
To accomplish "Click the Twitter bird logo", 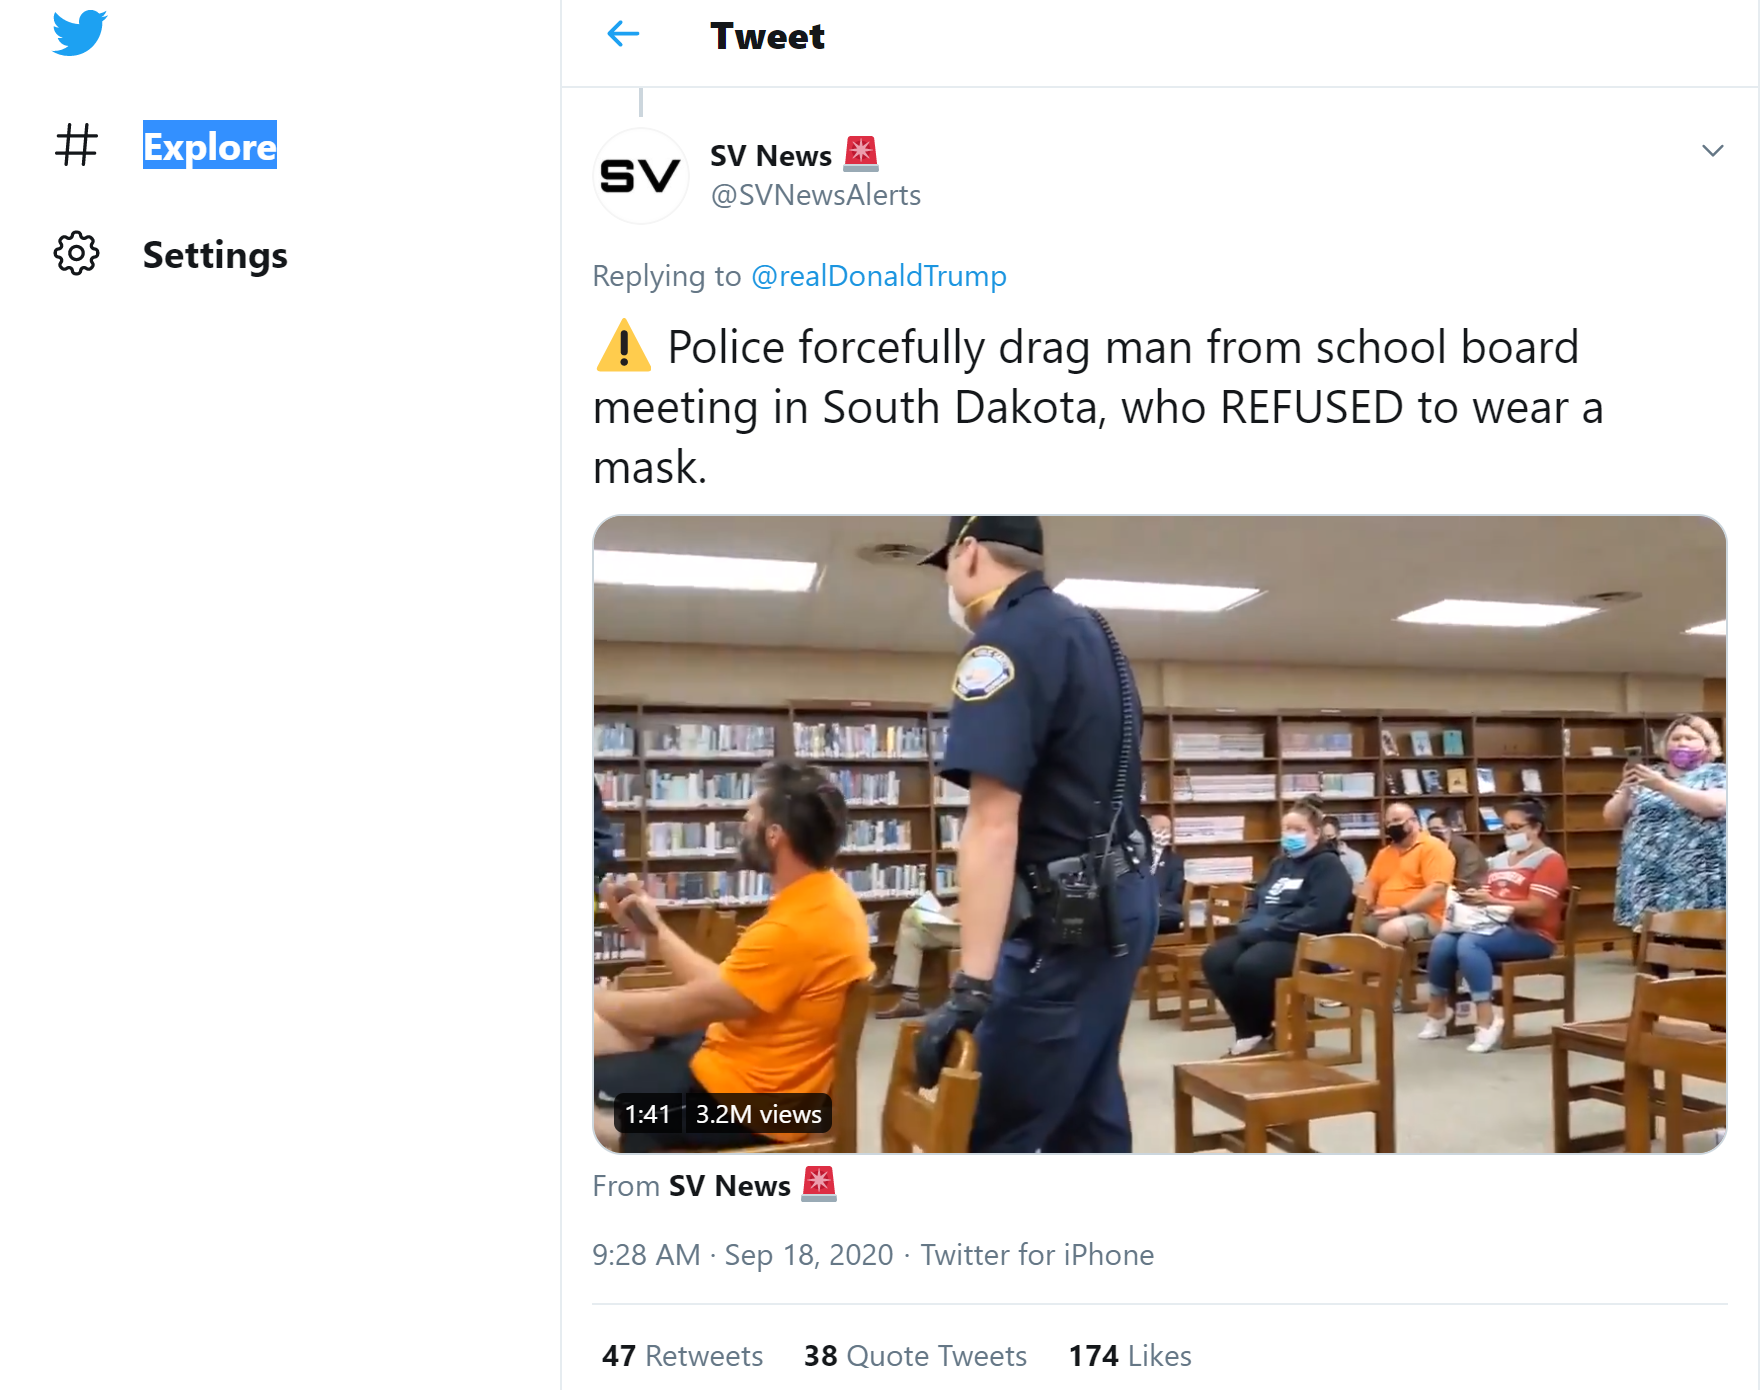I will tap(79, 32).
